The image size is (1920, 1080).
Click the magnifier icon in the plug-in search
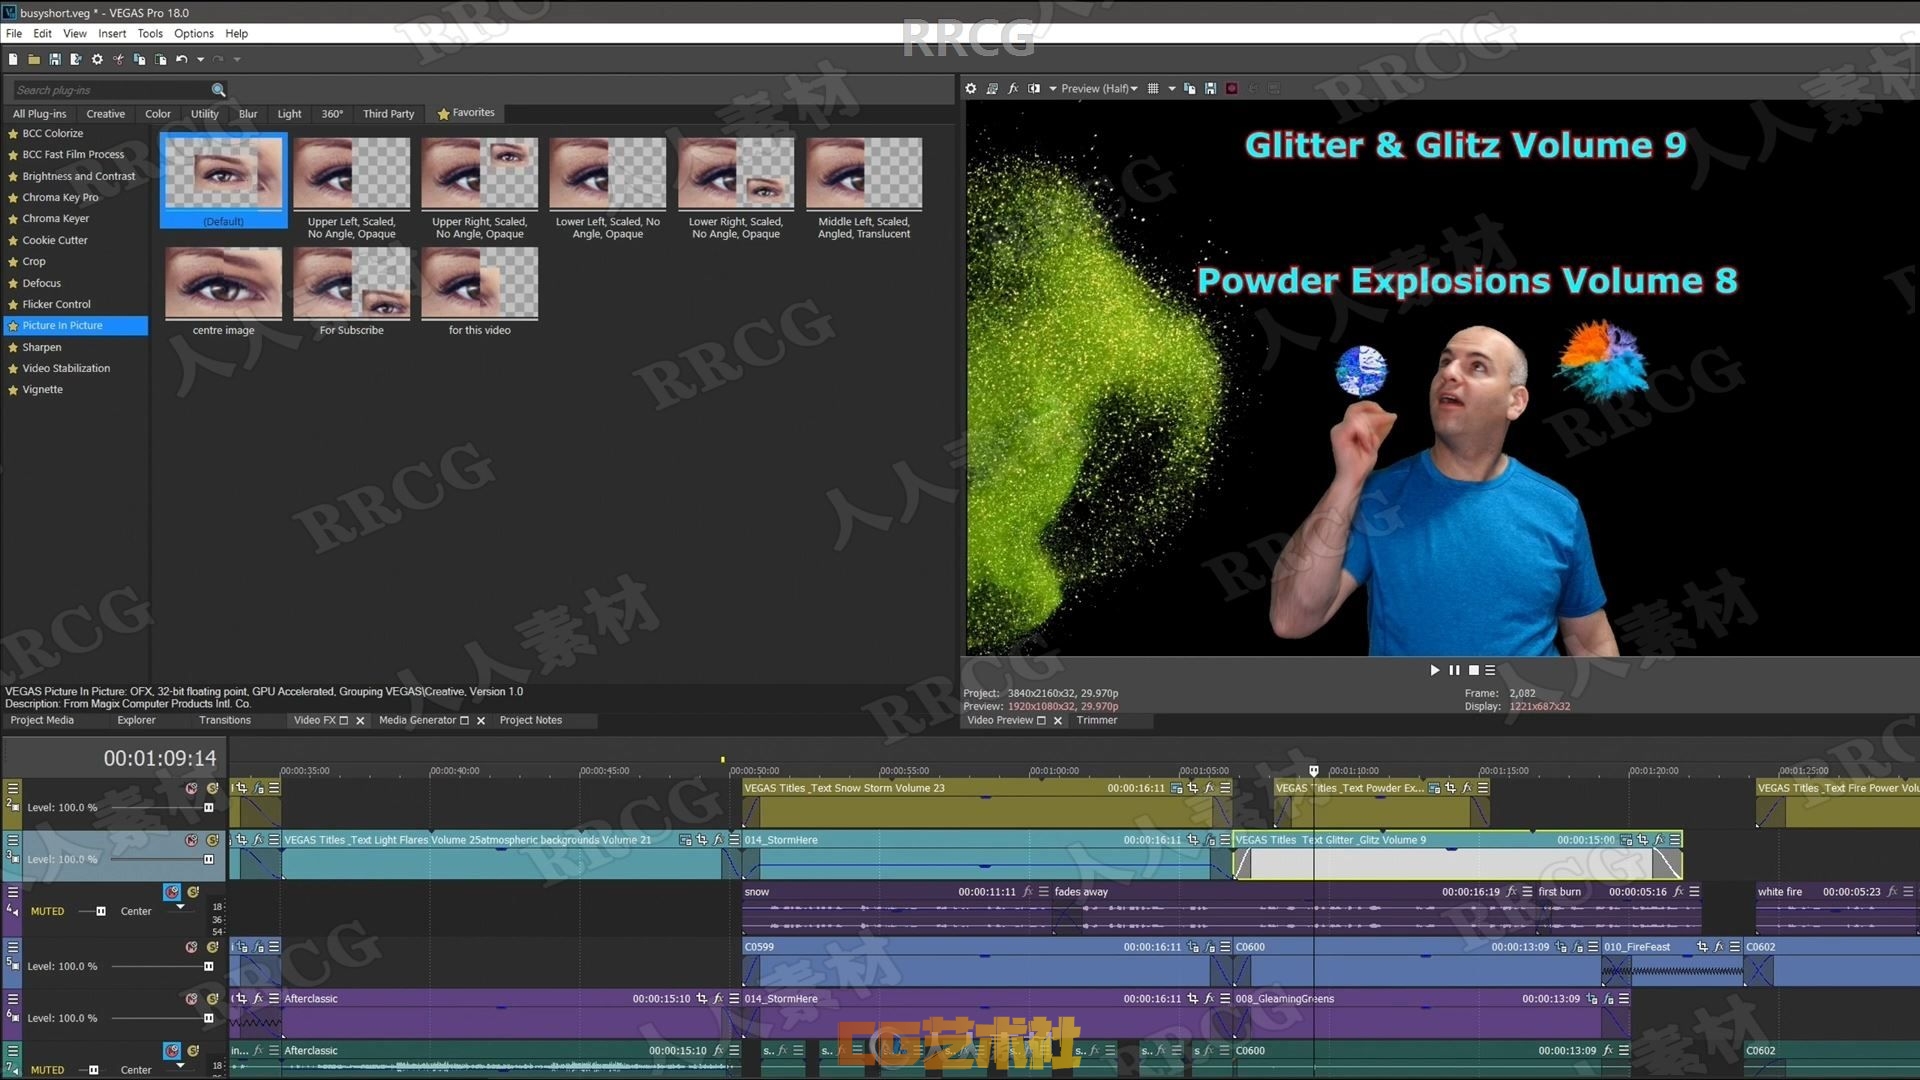[218, 90]
